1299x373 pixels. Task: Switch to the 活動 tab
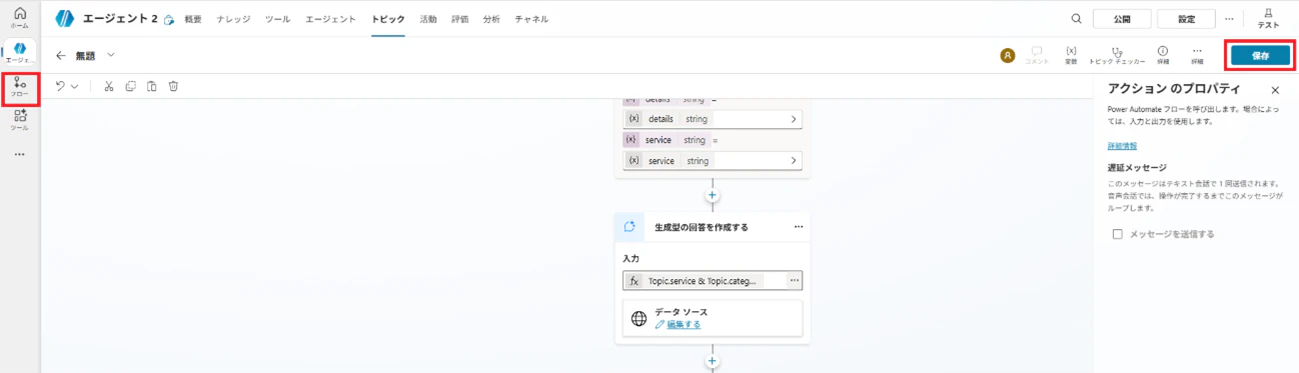(x=428, y=19)
